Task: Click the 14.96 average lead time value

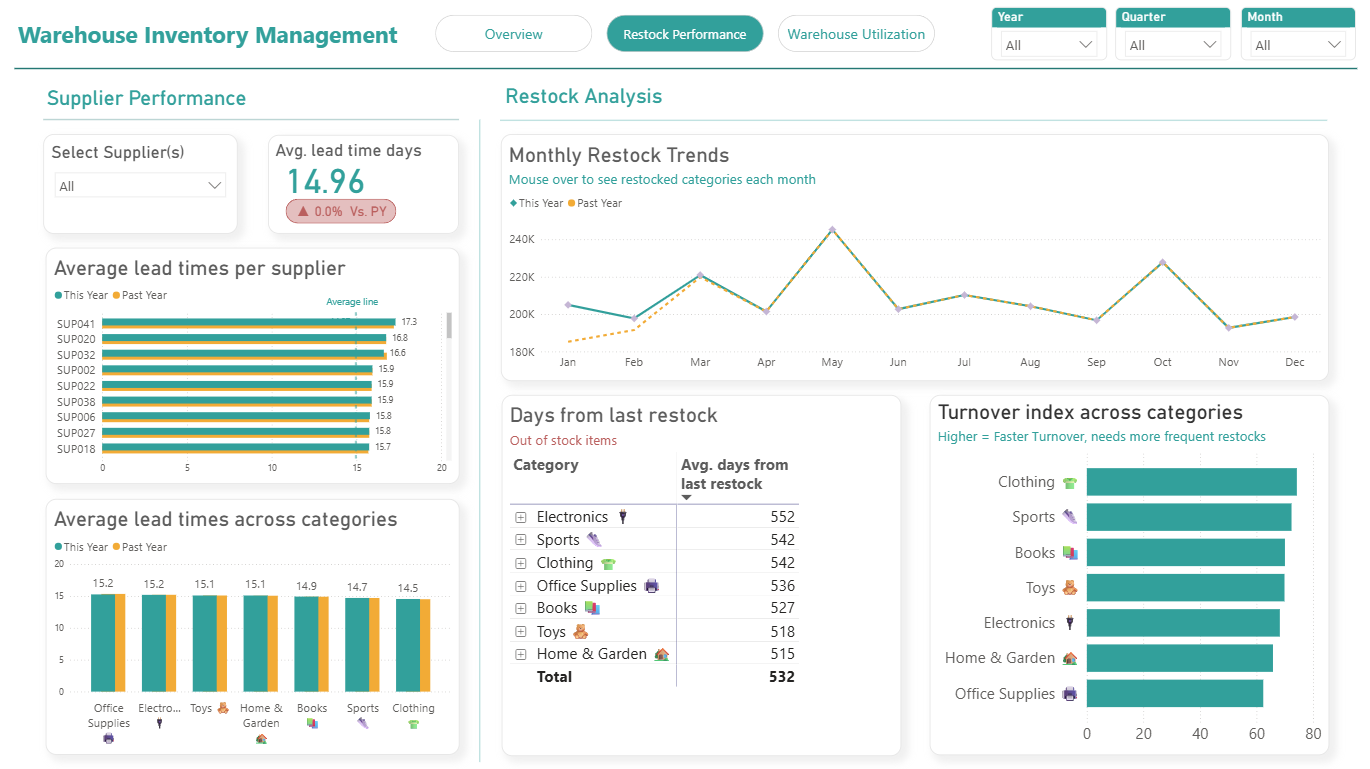Action: pos(326,181)
